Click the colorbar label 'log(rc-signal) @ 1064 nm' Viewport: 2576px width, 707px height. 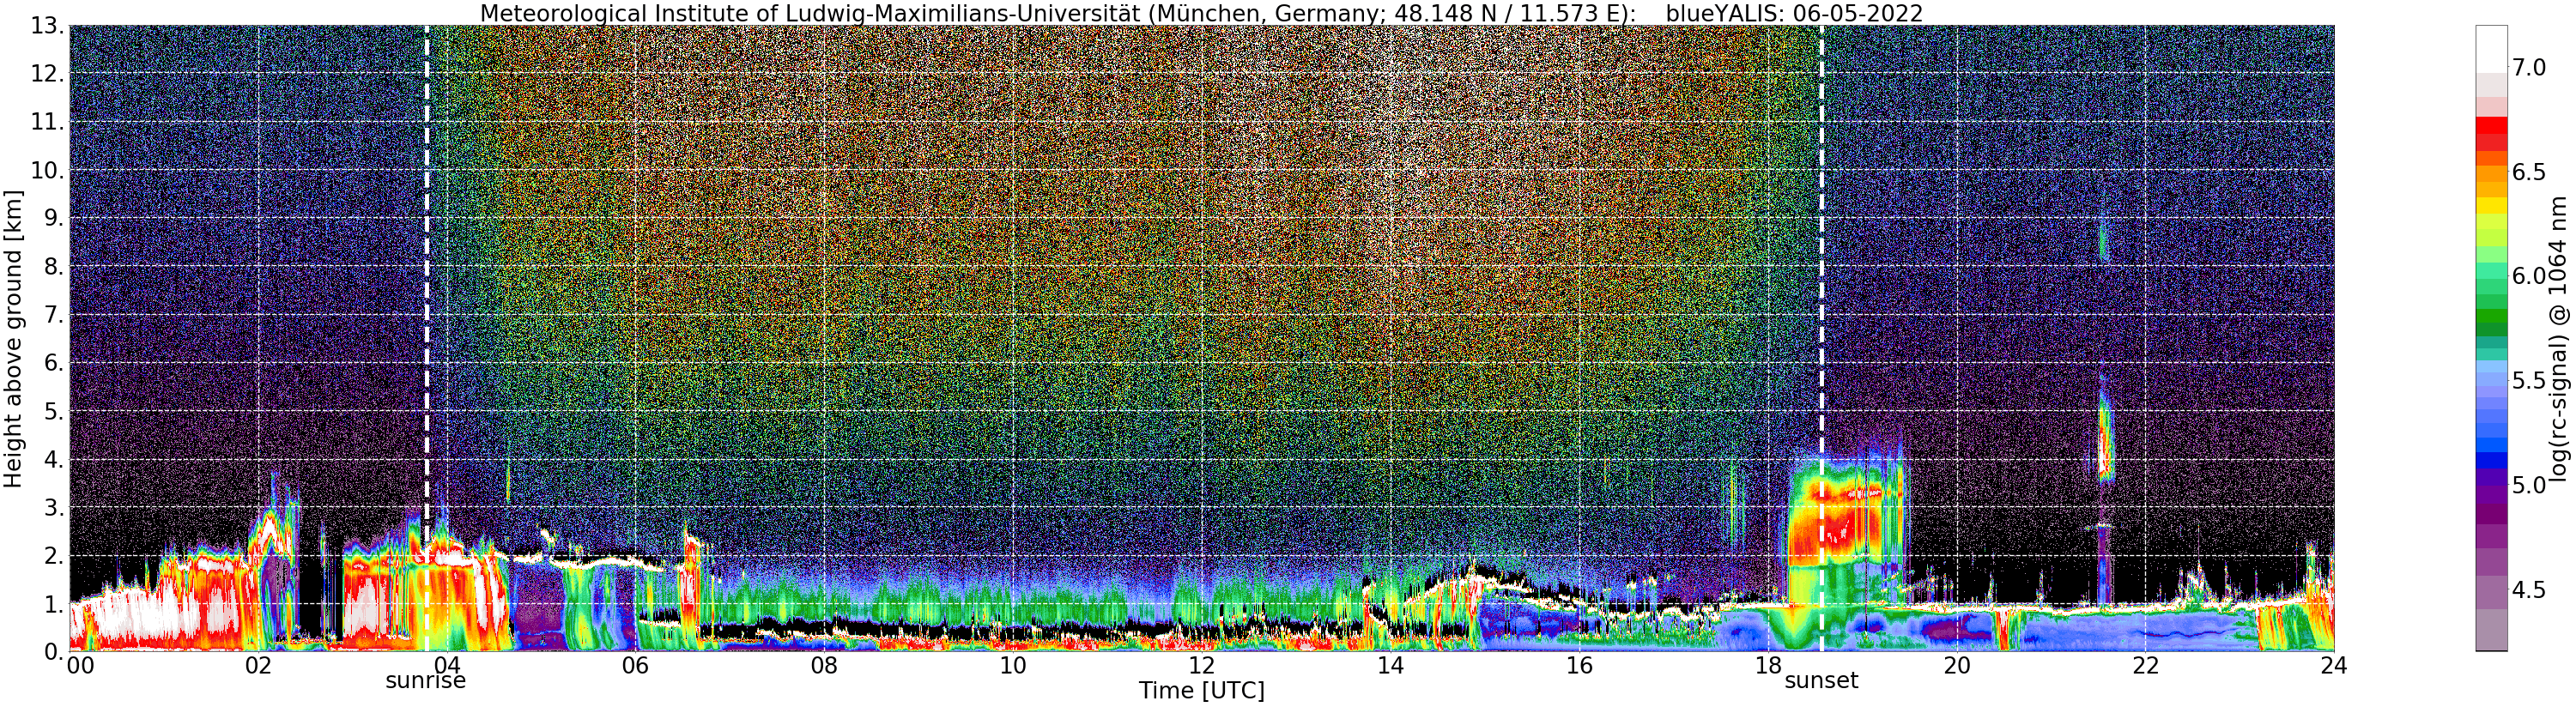pos(2559,338)
